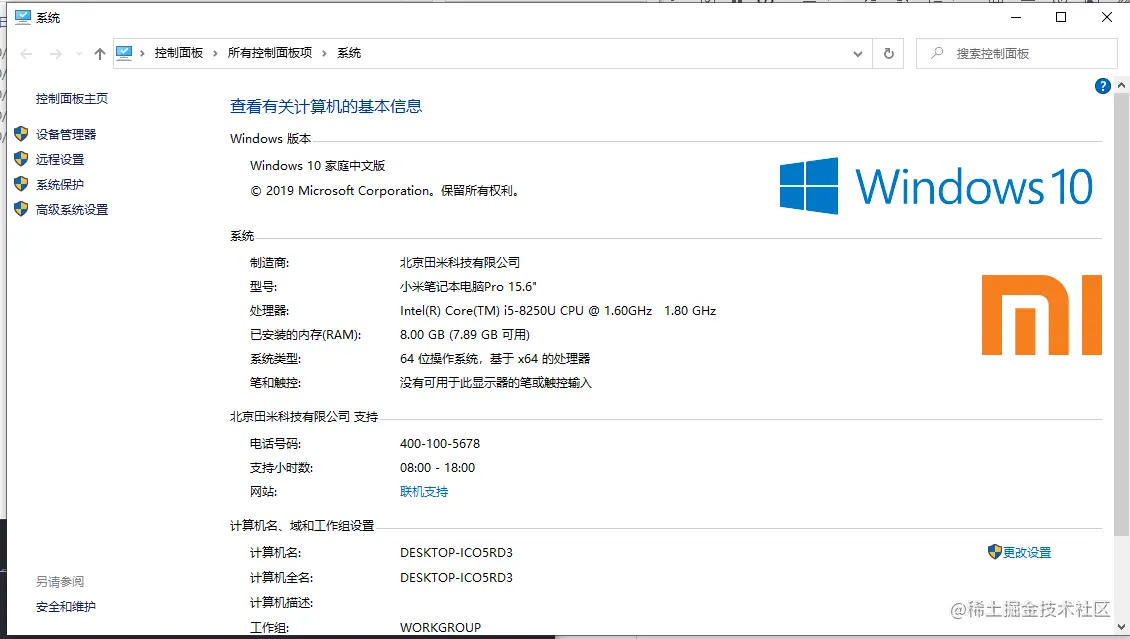Screen dimensions: 1130x639
Task: Click the 搜索控制面板 search box
Action: 1017,53
